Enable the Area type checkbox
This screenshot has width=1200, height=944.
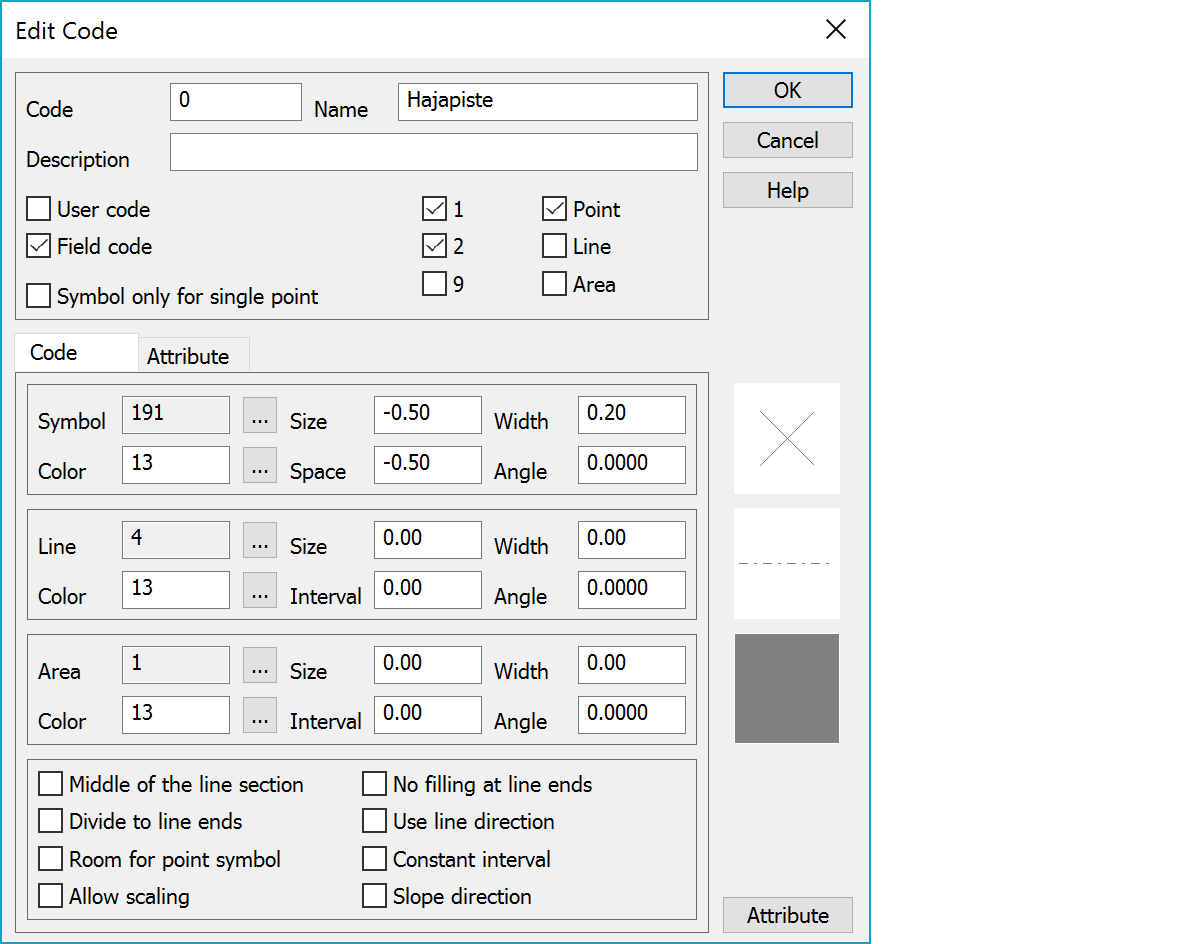click(x=554, y=284)
